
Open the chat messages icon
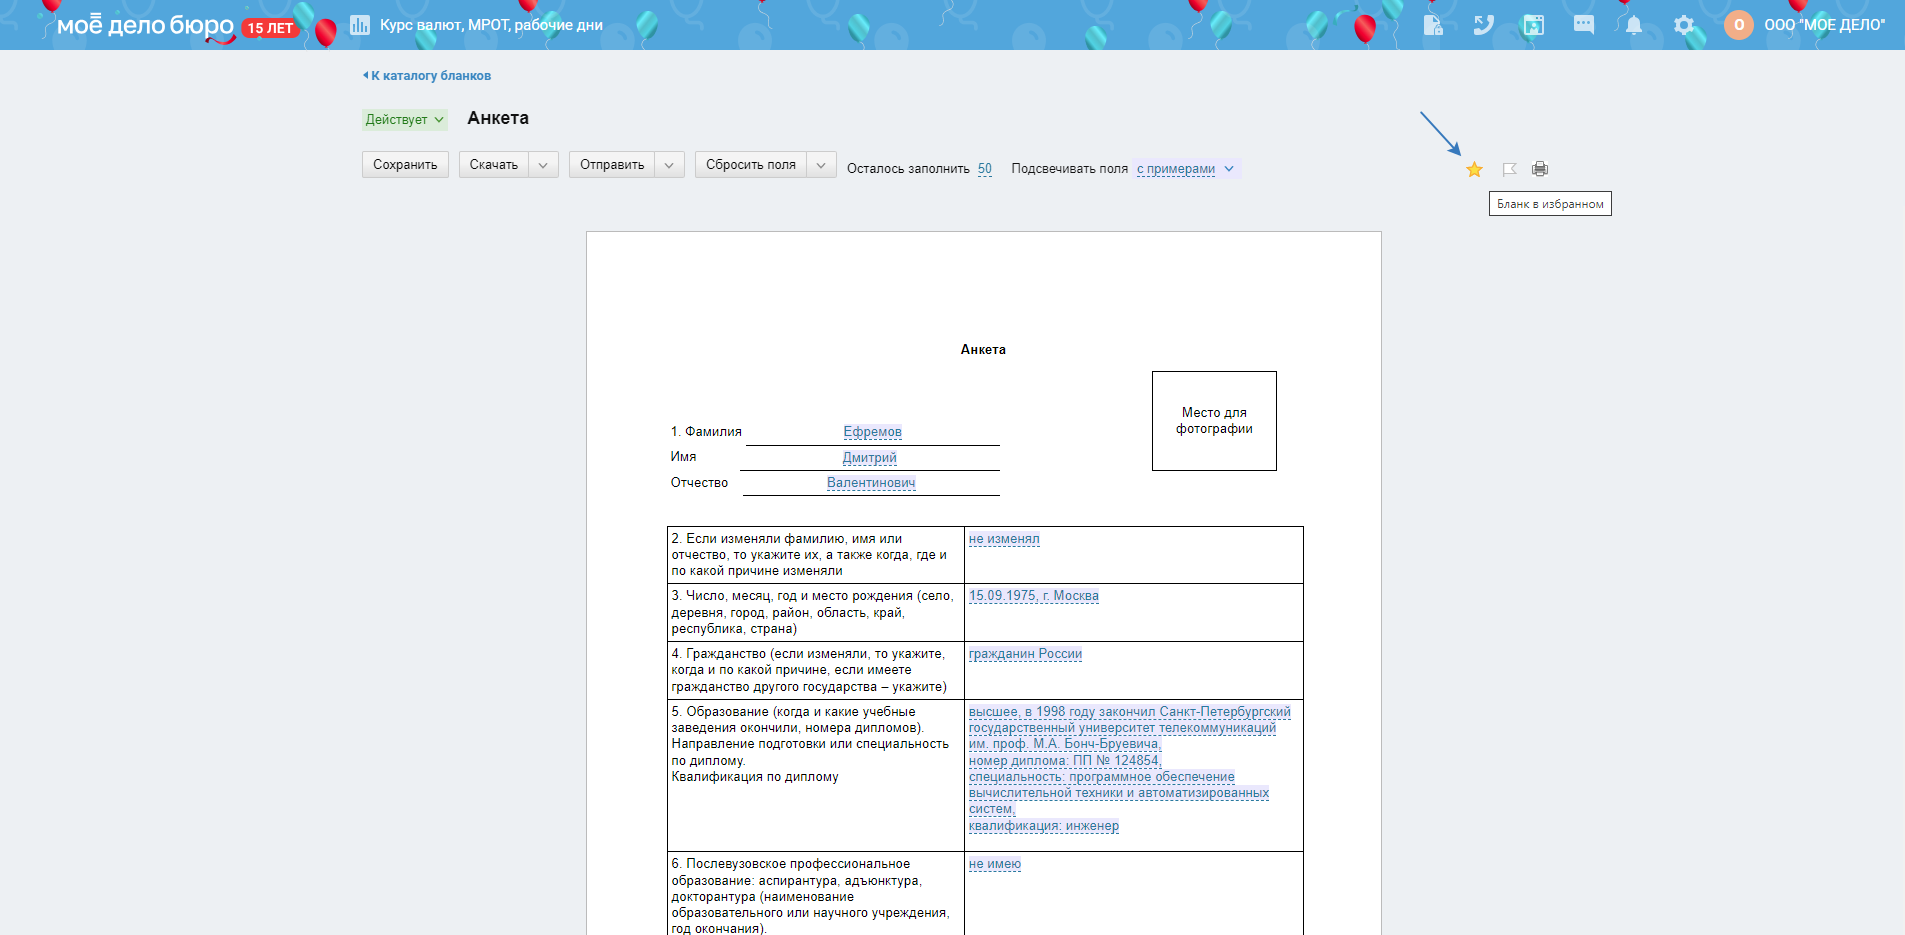(x=1583, y=25)
